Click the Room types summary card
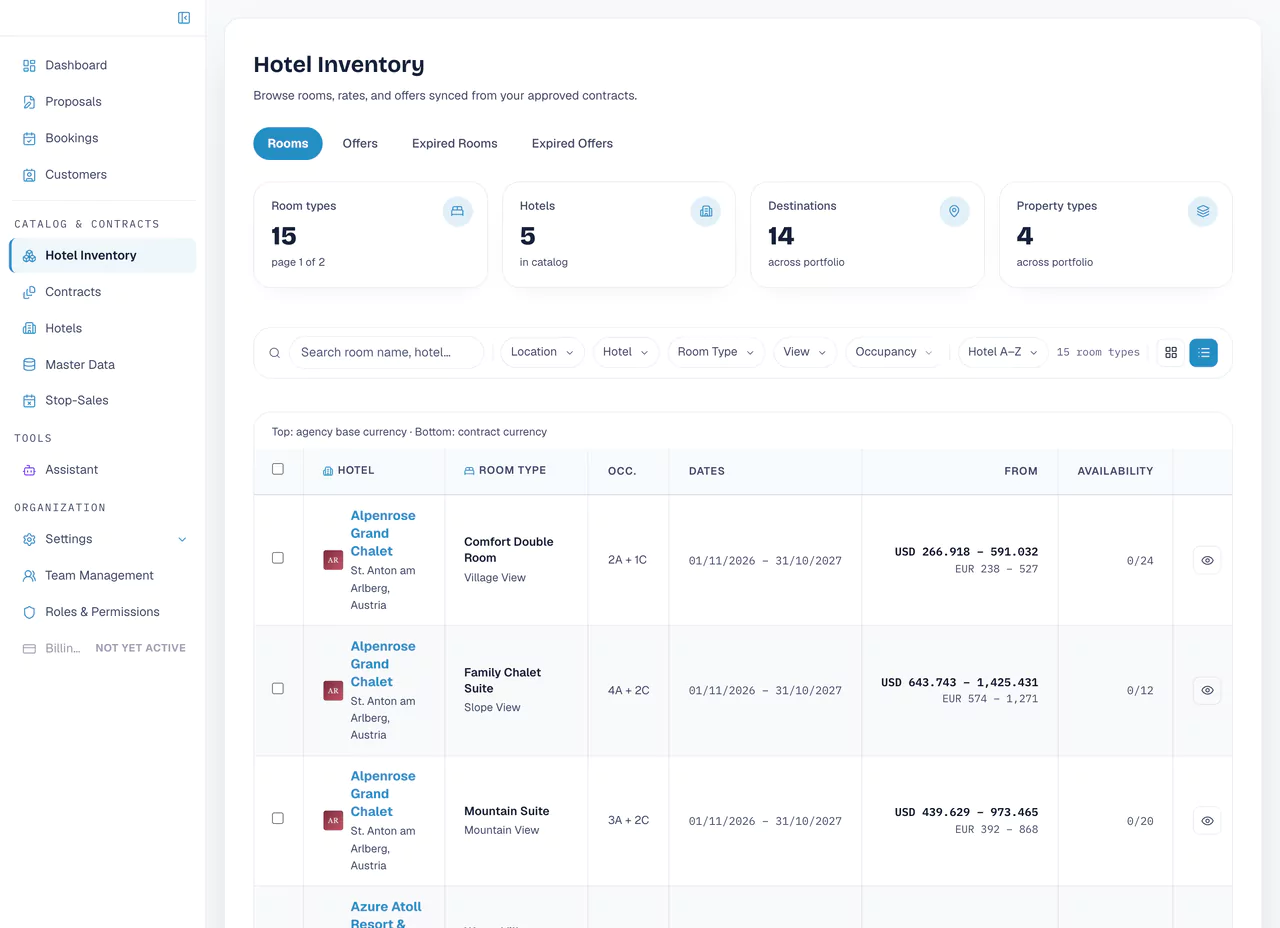The width and height of the screenshot is (1280, 928). point(370,235)
